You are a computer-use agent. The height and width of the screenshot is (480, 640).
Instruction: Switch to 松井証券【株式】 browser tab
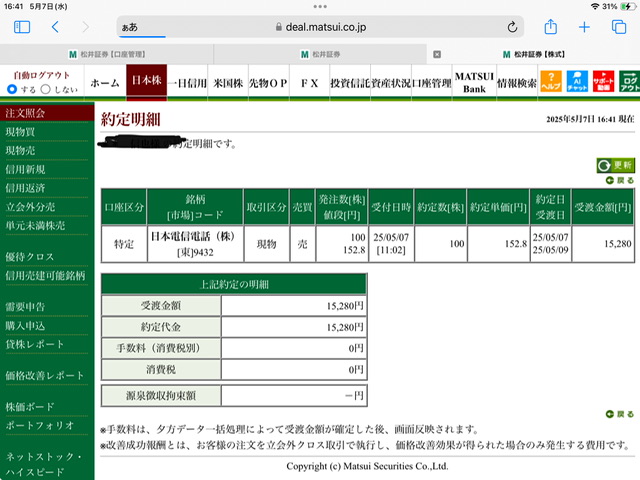coord(533,54)
